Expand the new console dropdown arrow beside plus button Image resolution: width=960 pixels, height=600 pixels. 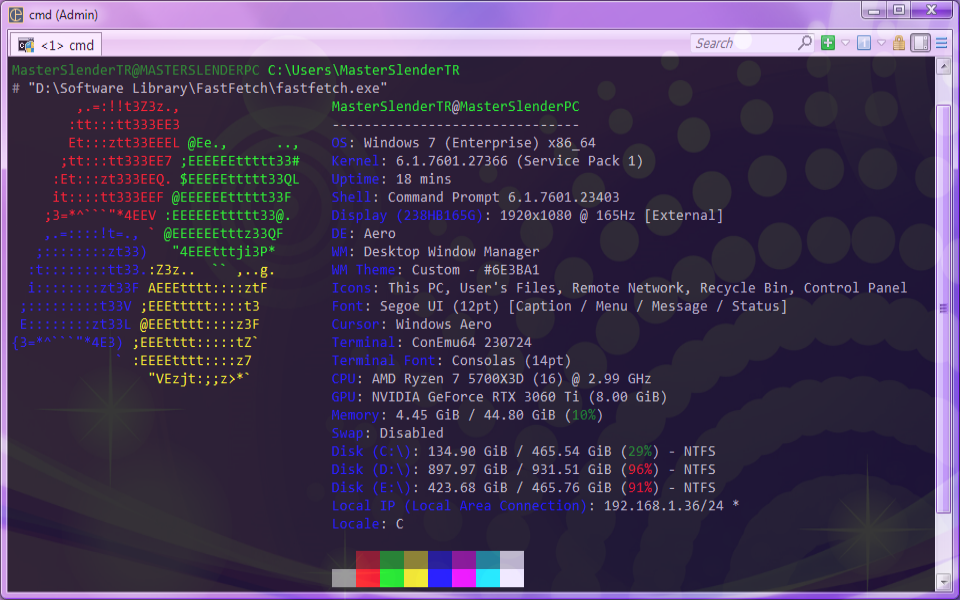pyautogui.click(x=846, y=43)
